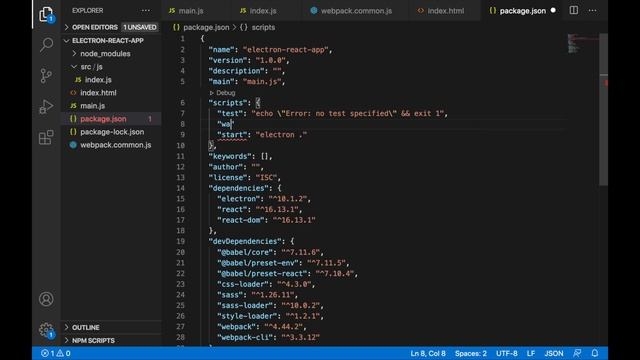
Task: Open the Search view in activity bar
Action: [x=46, y=44]
